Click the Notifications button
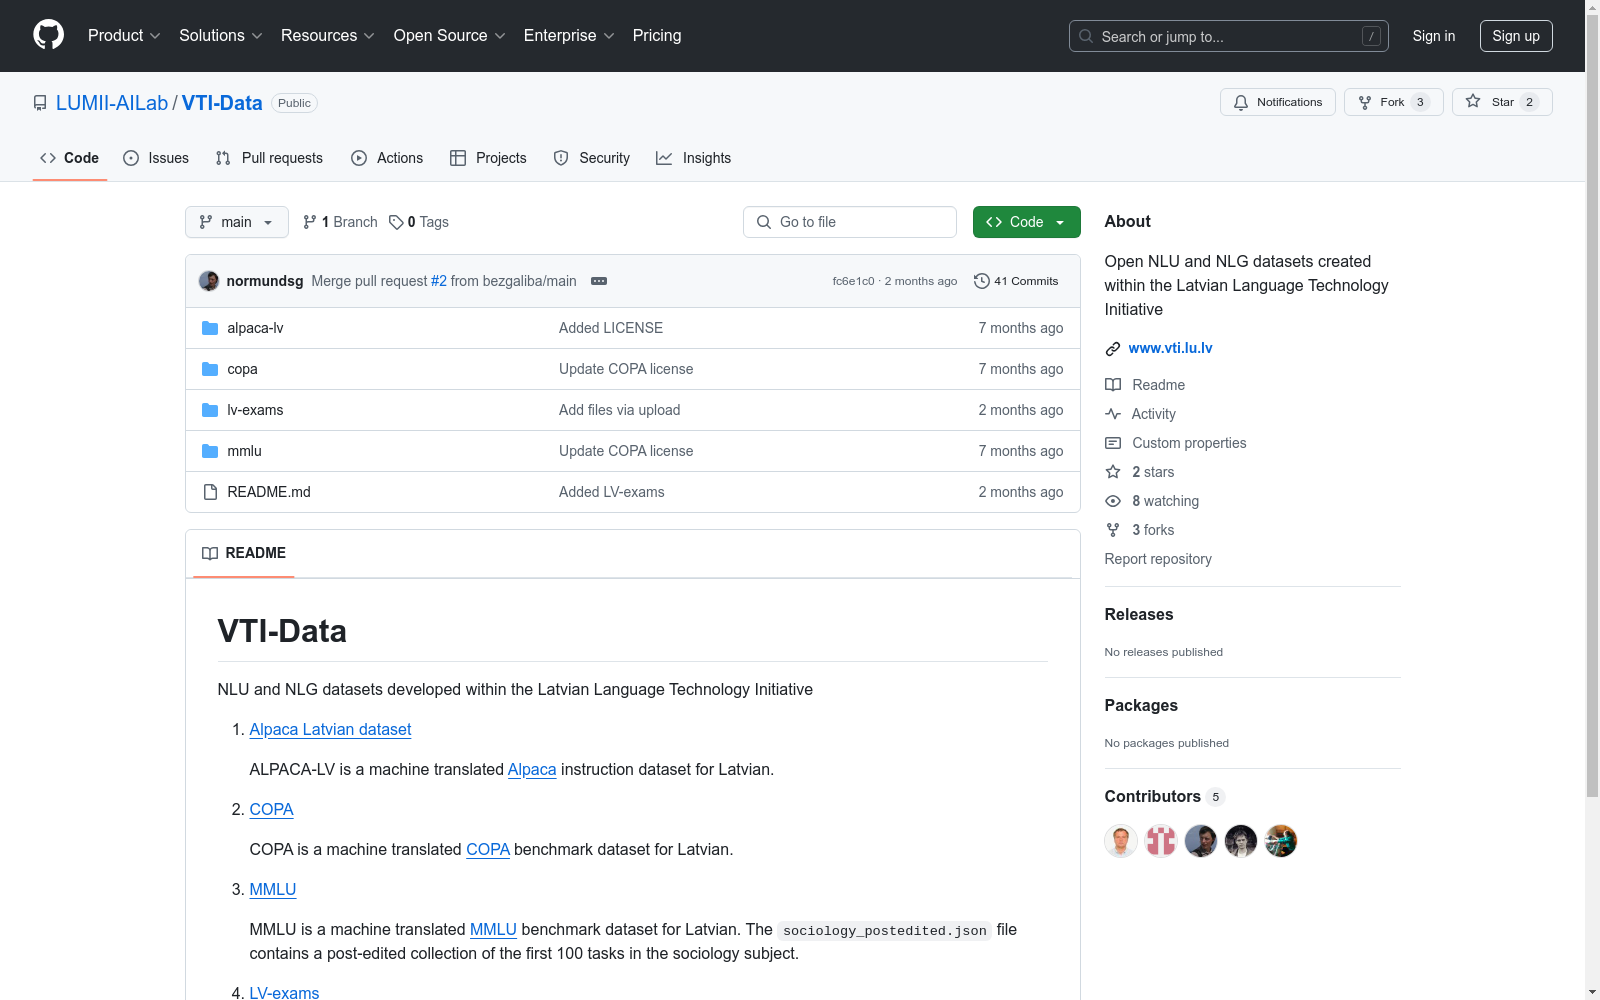This screenshot has height=1000, width=1600. [1278, 102]
